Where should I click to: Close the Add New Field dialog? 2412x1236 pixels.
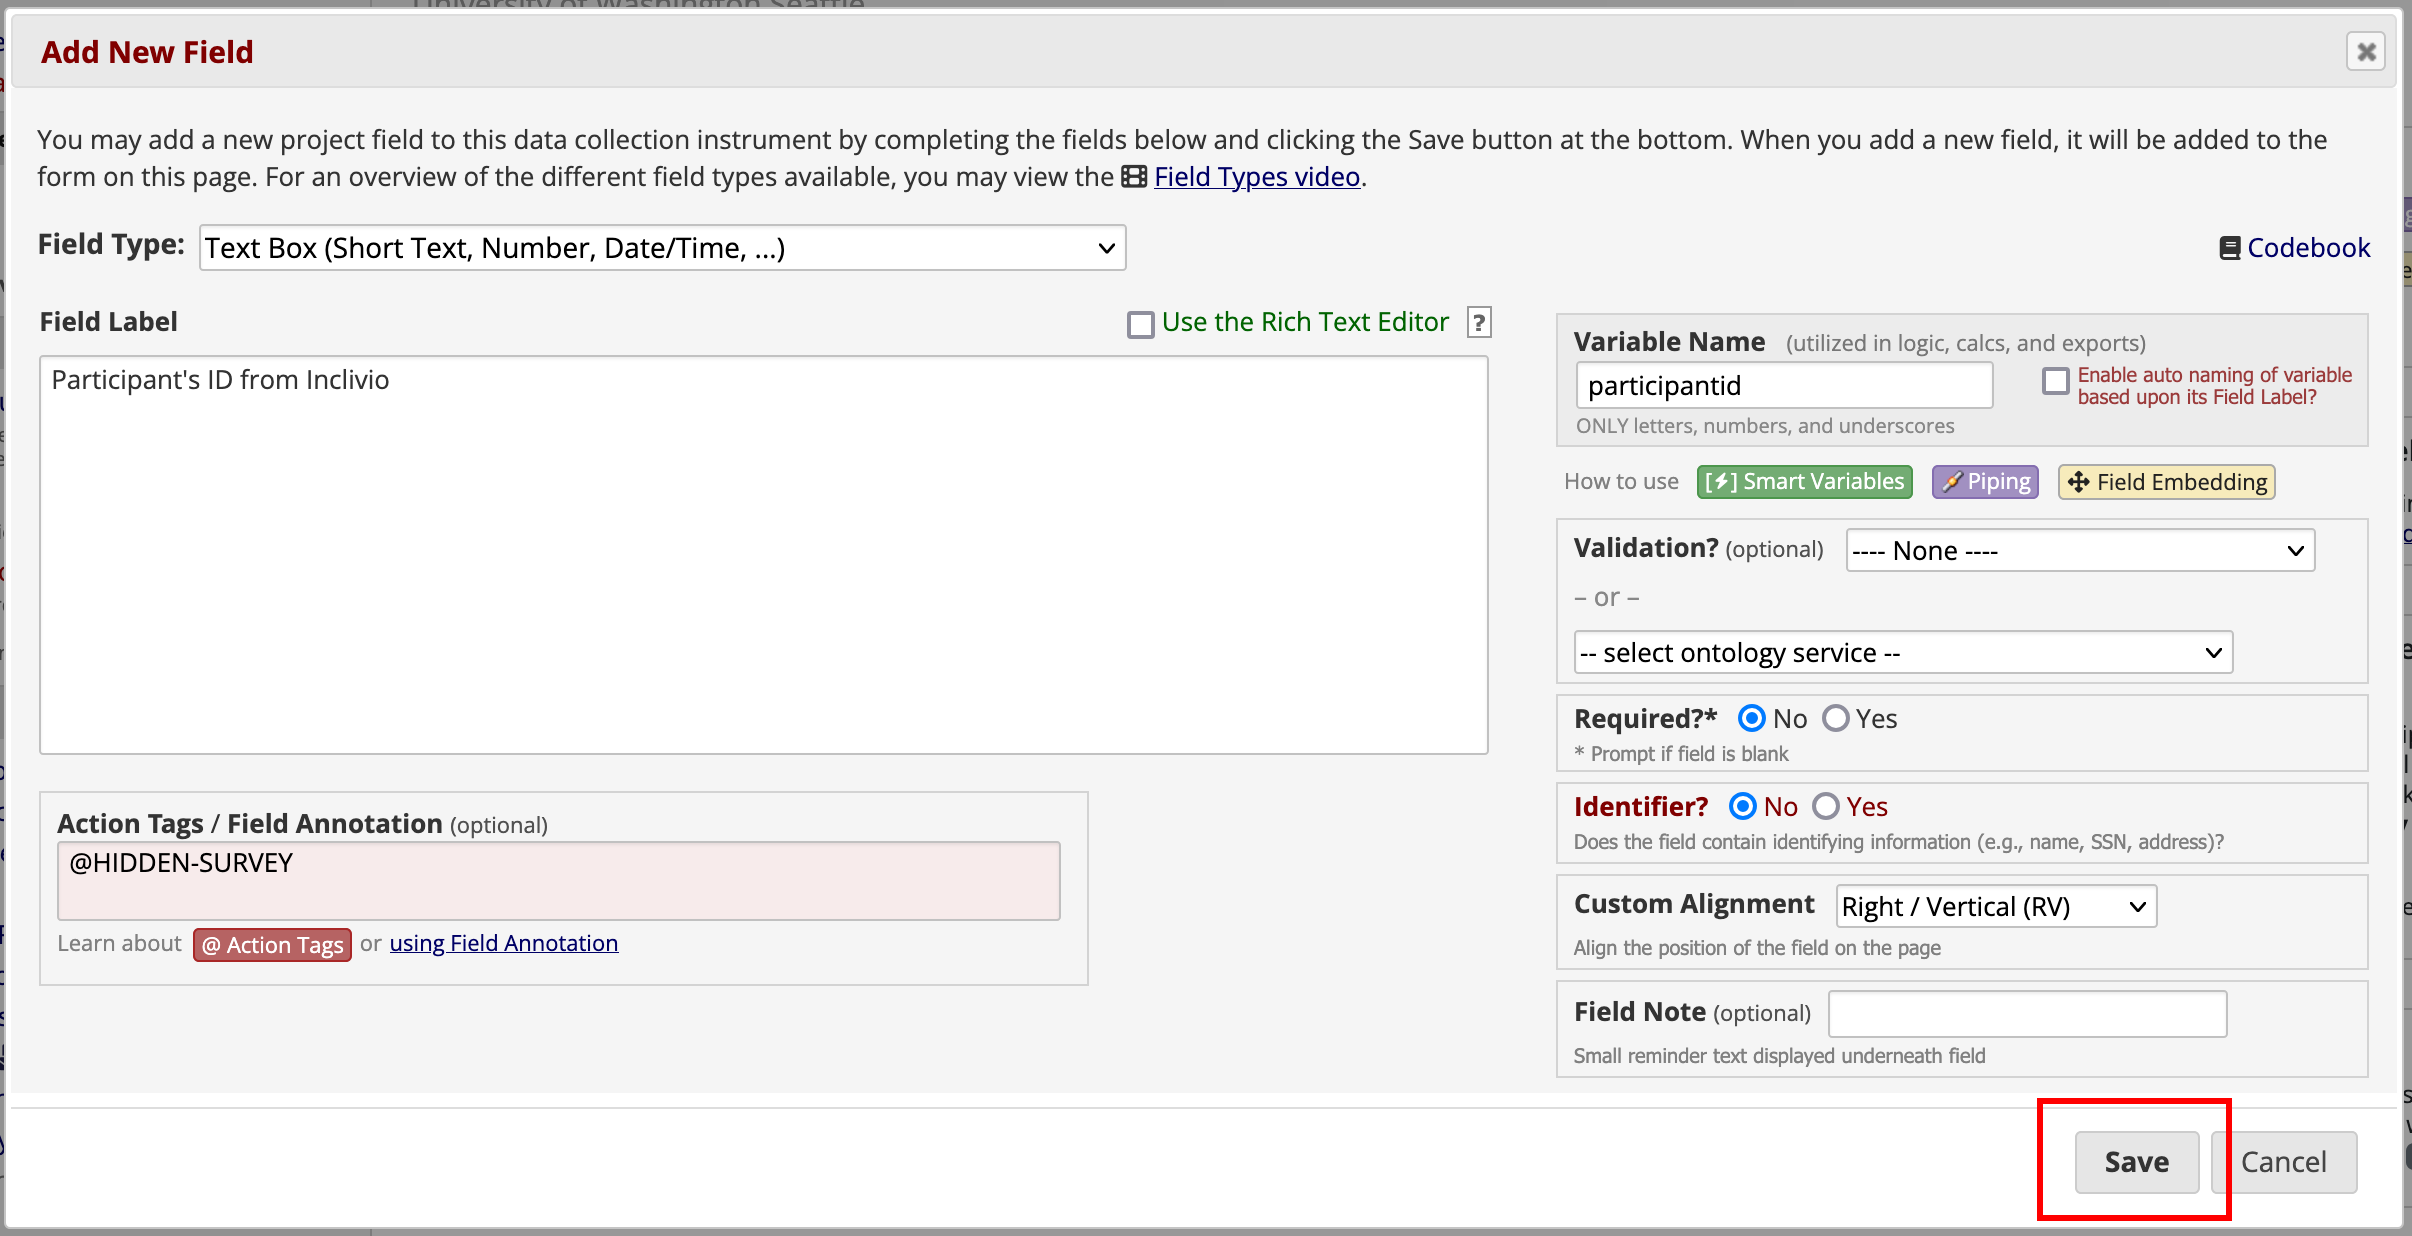pos(2366,52)
